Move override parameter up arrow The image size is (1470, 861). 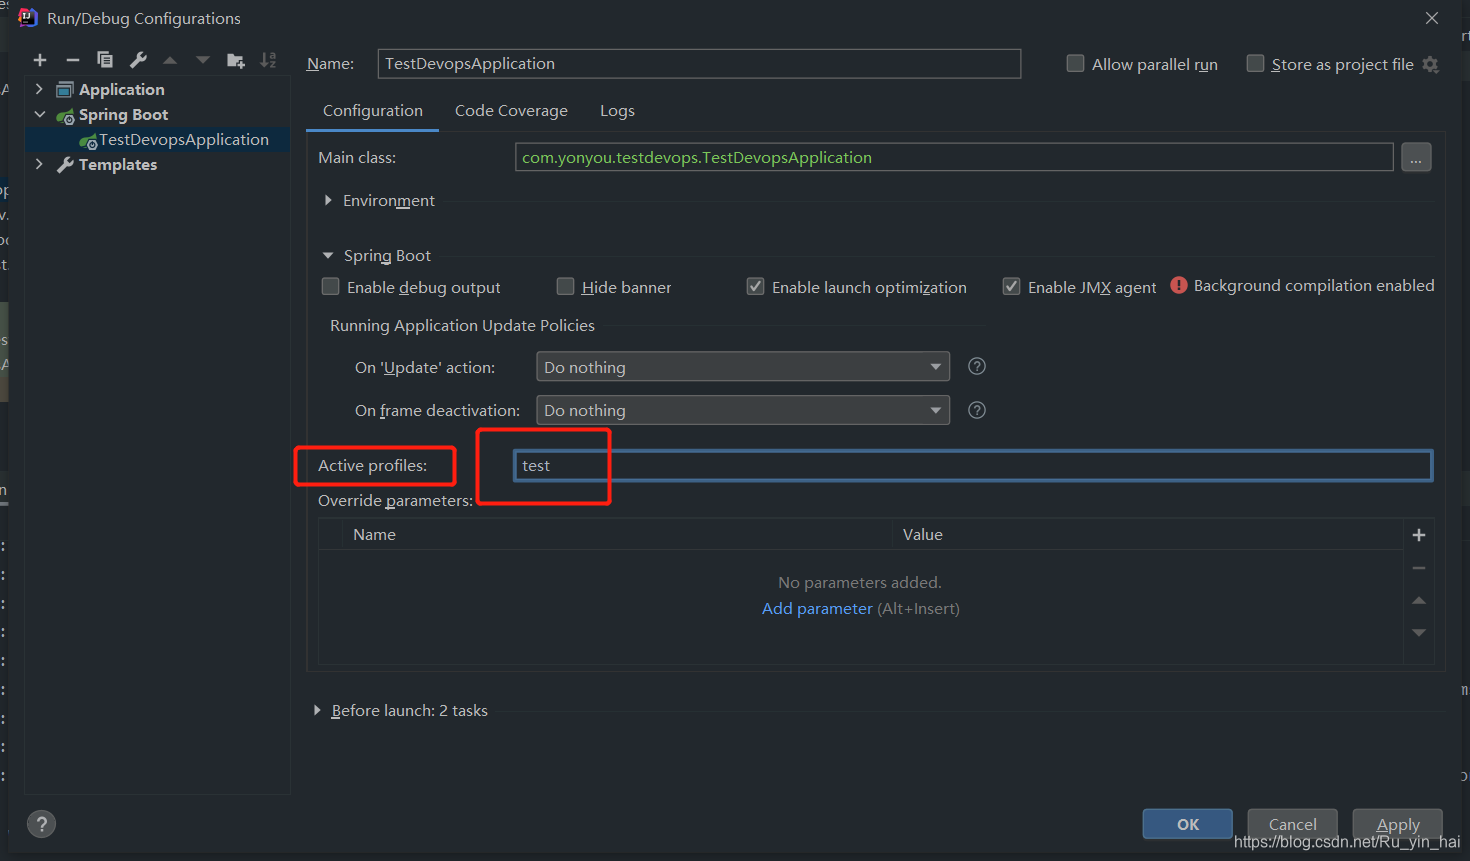[x=1418, y=600]
